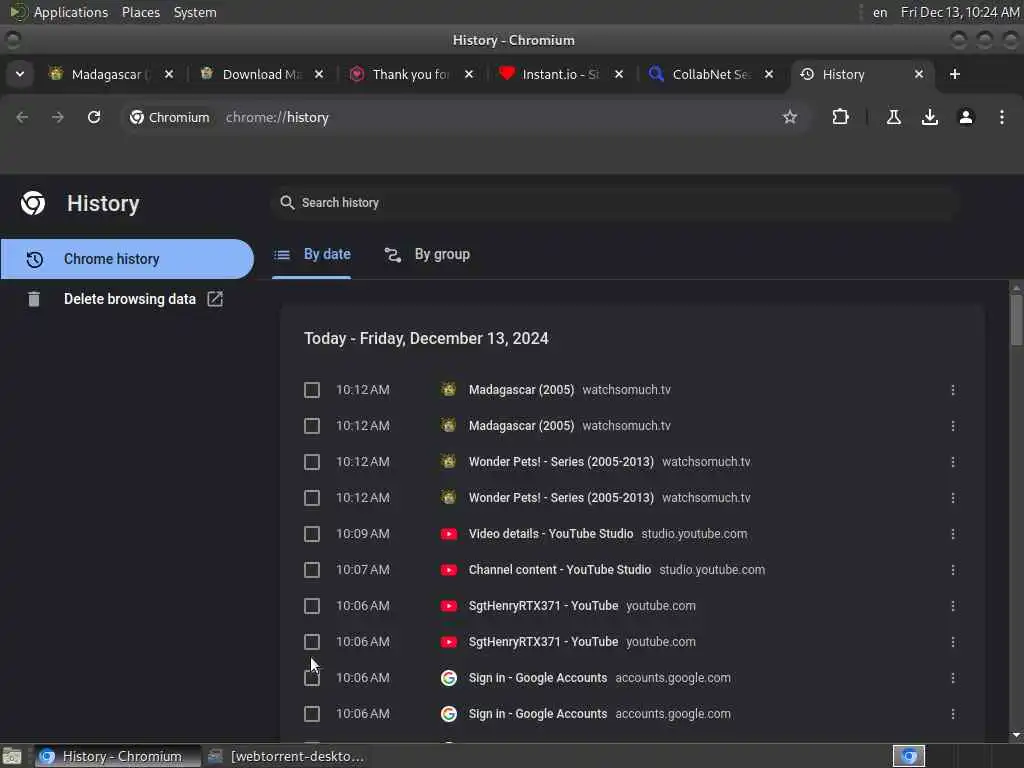Open actions menu for last Sign in entry
Image resolution: width=1024 pixels, height=768 pixels.
click(x=953, y=714)
